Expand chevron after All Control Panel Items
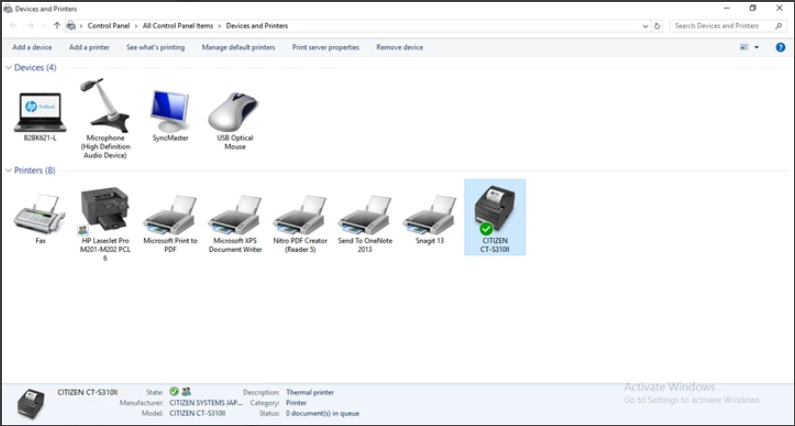Image resolution: width=795 pixels, height=426 pixels. coord(219,26)
